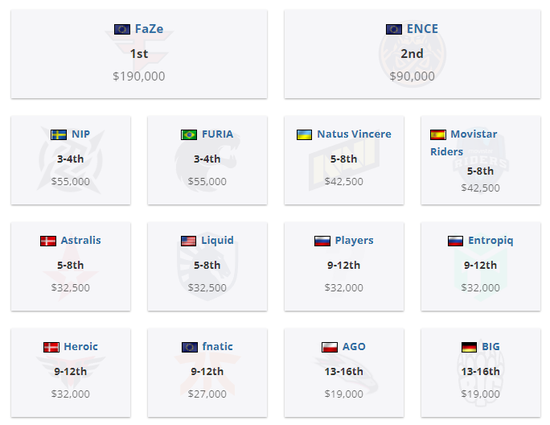Click the Spanish flag by Movistar Riders
Viewport: 550px width, 425px height.
coord(438,135)
